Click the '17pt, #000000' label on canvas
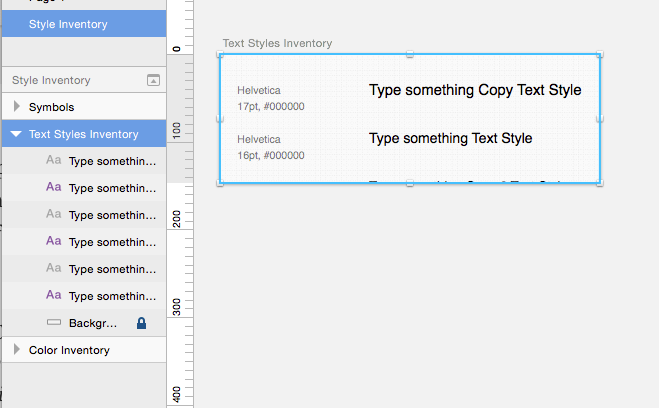The image size is (659, 408). tap(271, 106)
